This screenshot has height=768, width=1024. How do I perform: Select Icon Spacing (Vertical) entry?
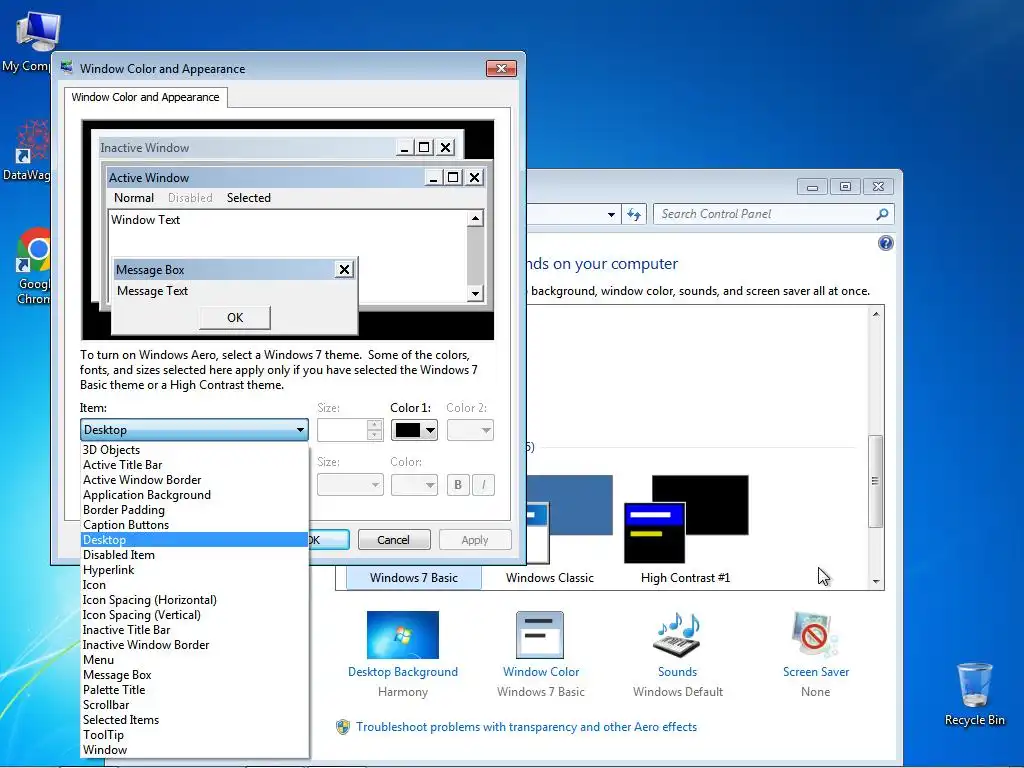point(194,615)
